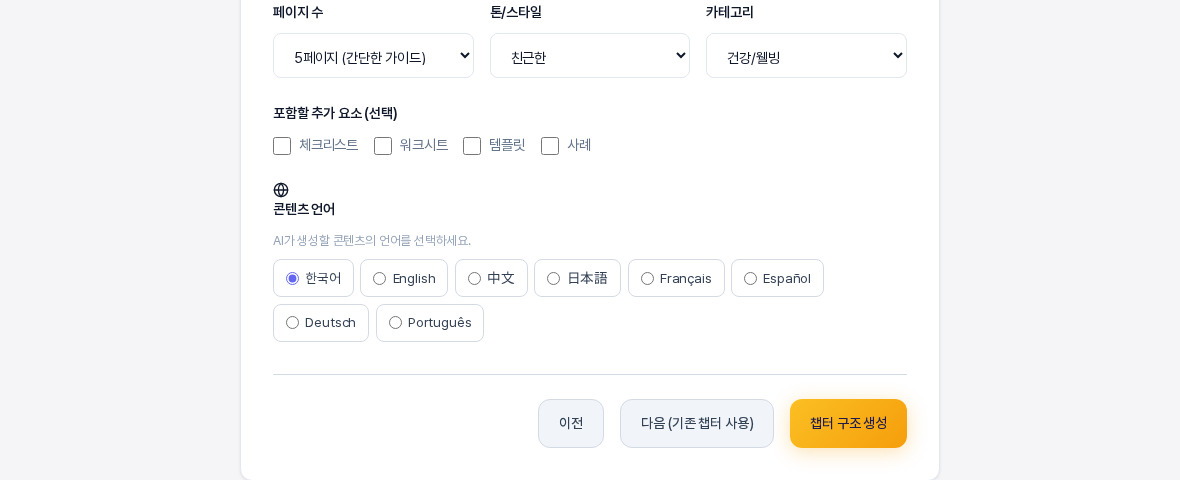Click the 이전 button
This screenshot has width=1180, height=480.
tap(570, 424)
